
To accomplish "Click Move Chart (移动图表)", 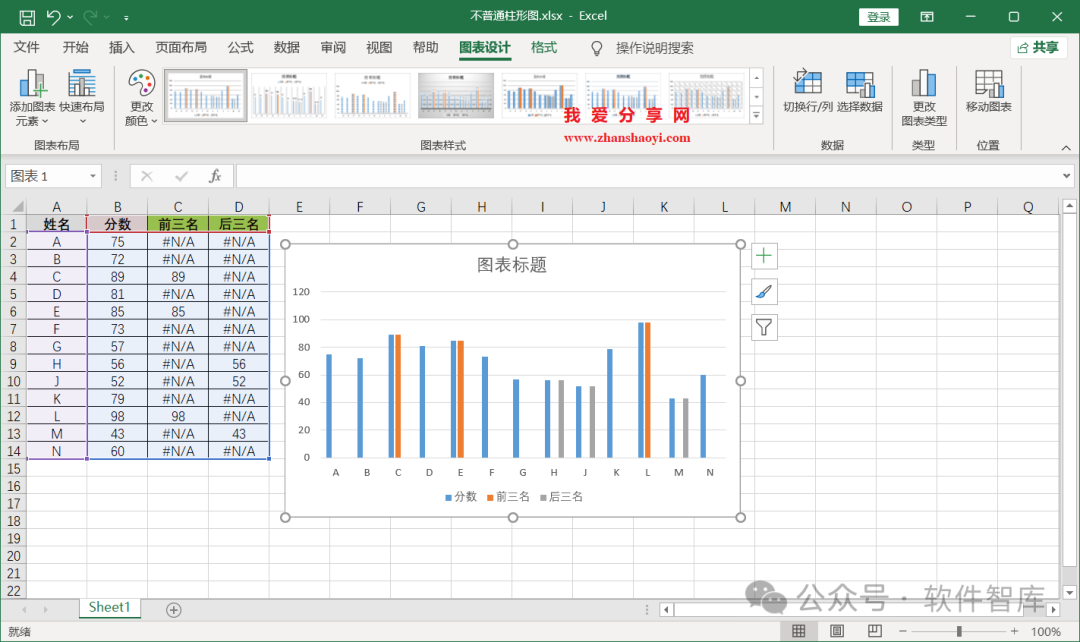I will coord(988,92).
